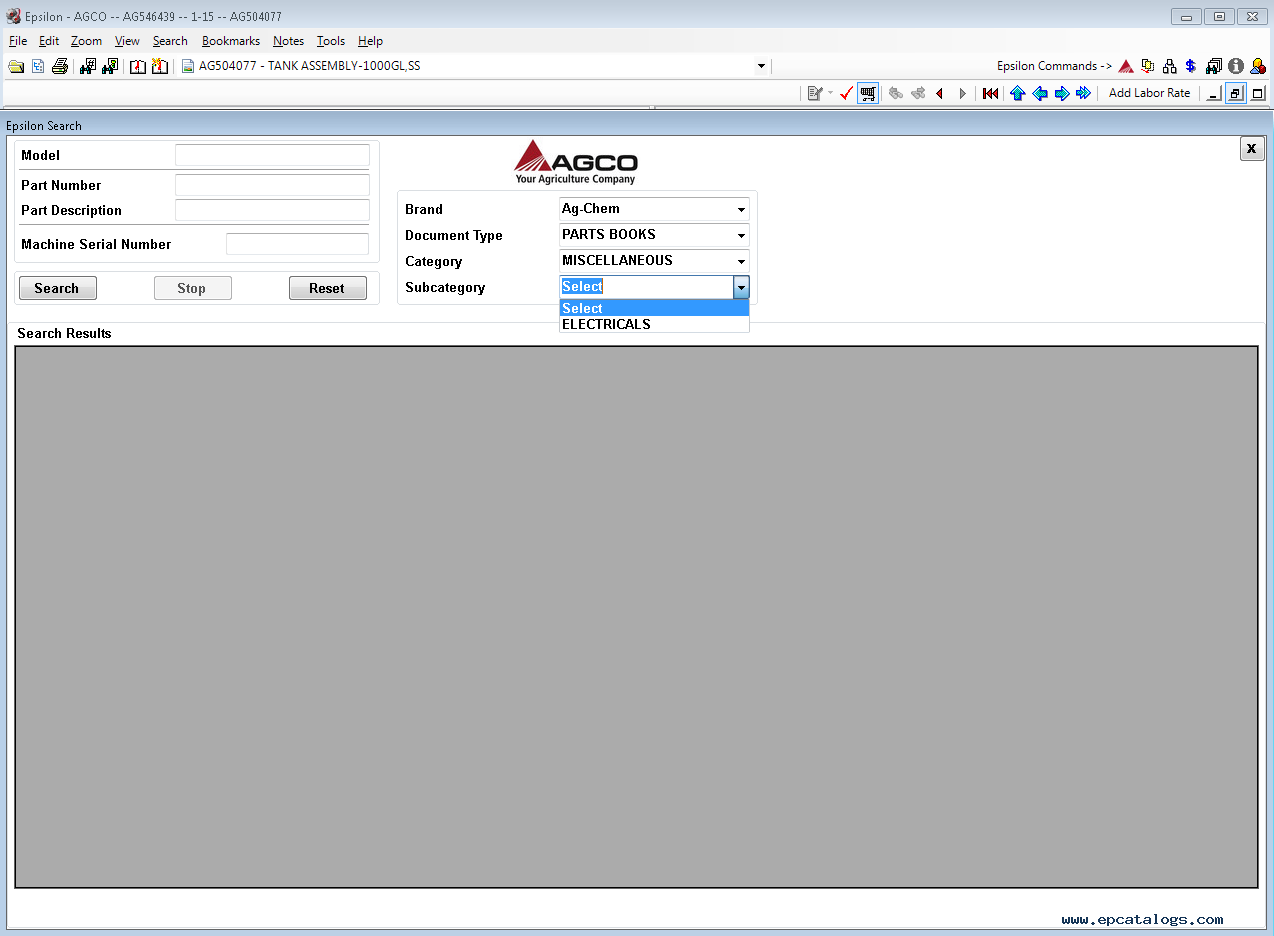The width and height of the screenshot is (1274, 936).
Task: Click the Model input field
Action: pyautogui.click(x=272, y=155)
